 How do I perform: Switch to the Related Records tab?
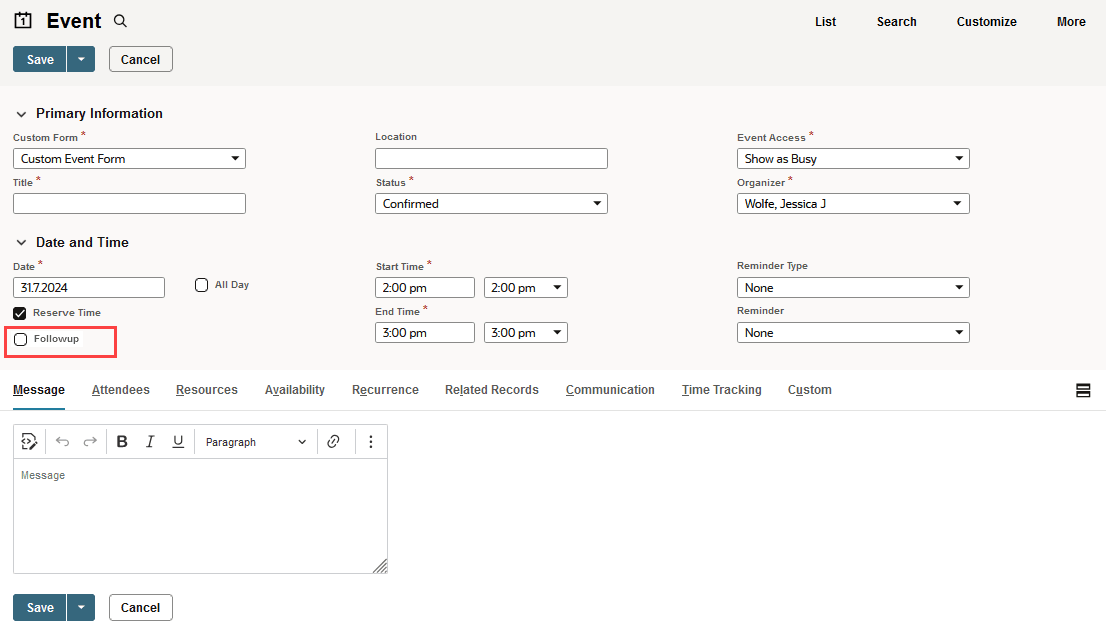[492, 390]
